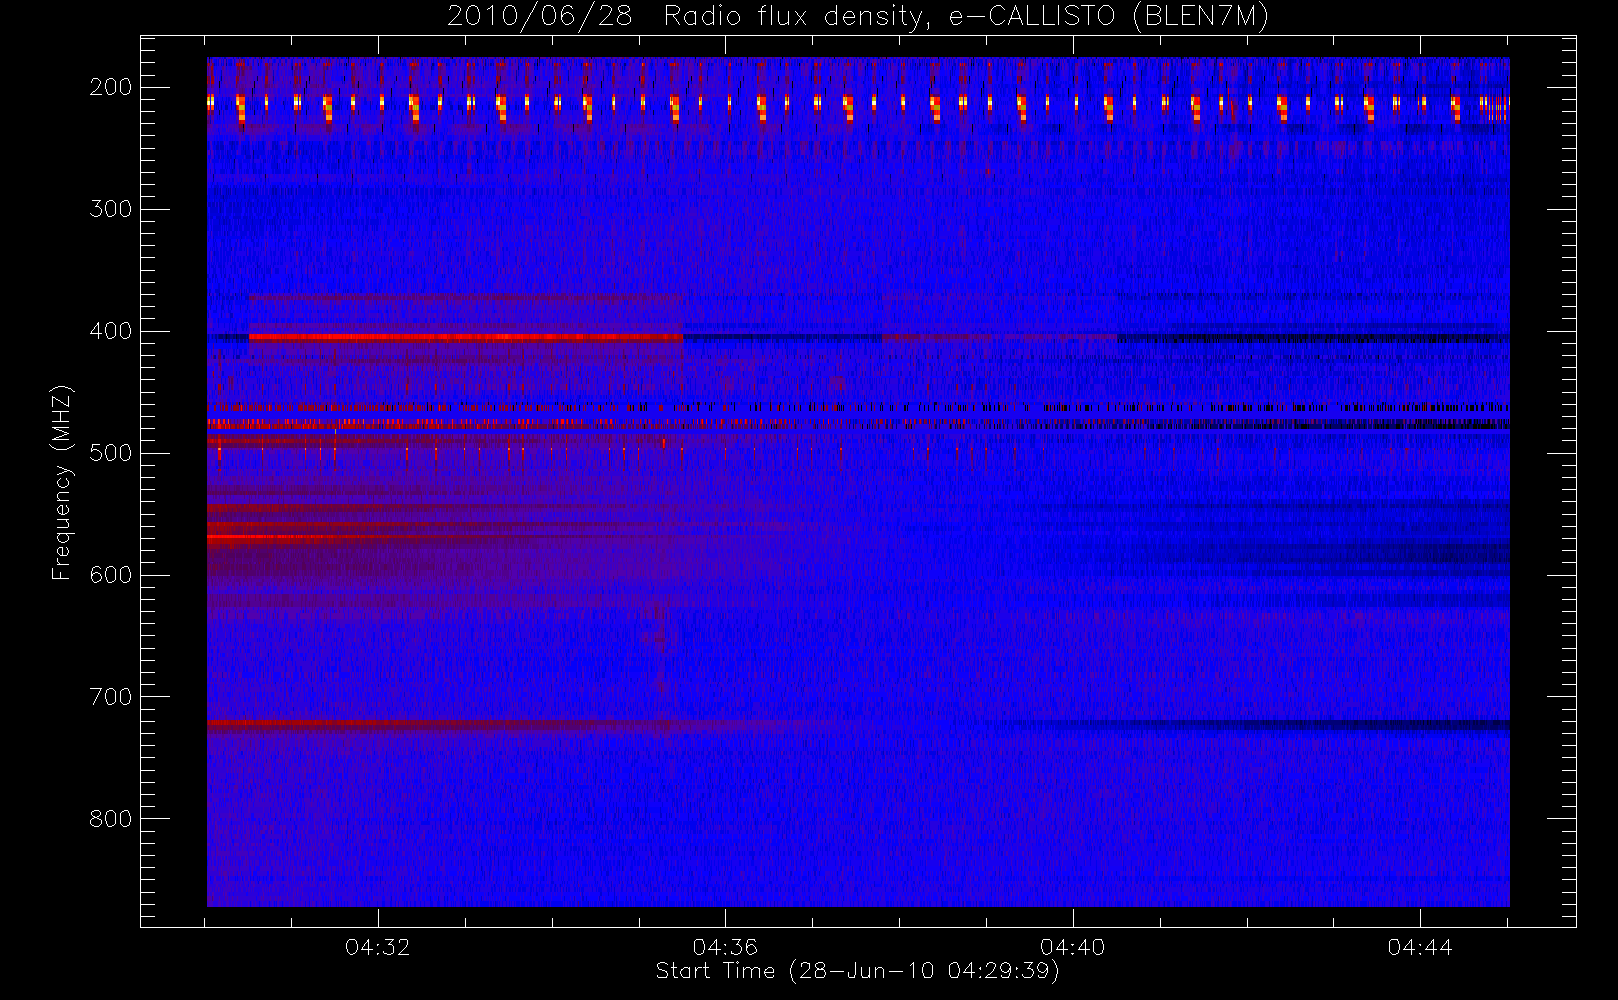Click the 200 frequency tick label

pos(110,87)
